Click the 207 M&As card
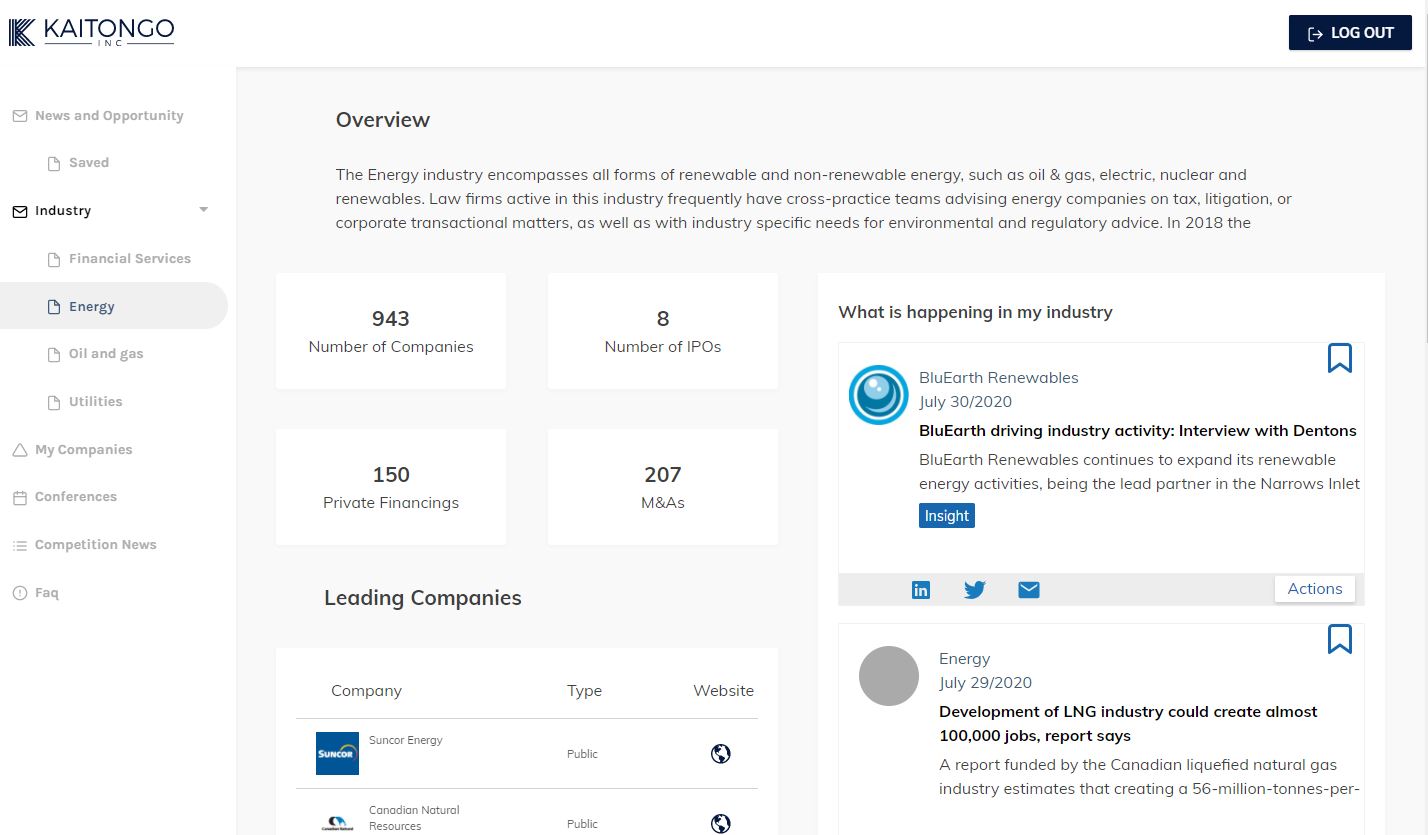The height and width of the screenshot is (835, 1428). tap(663, 487)
